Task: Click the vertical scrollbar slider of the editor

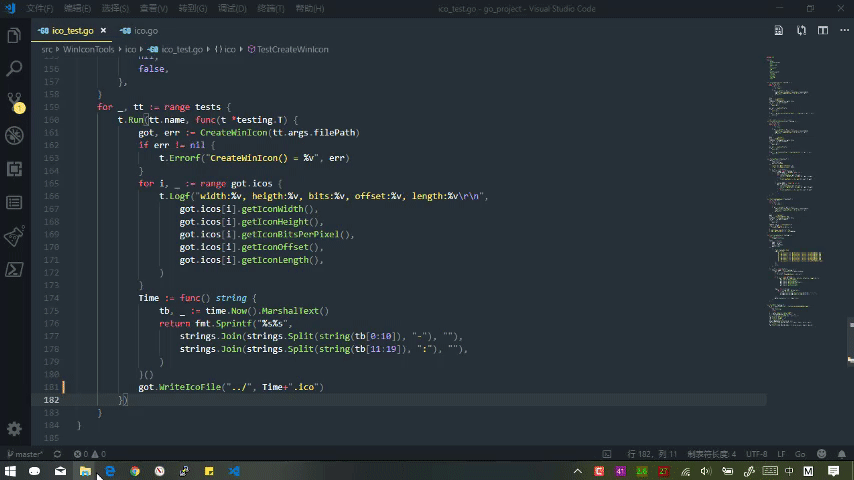Action: [850, 342]
